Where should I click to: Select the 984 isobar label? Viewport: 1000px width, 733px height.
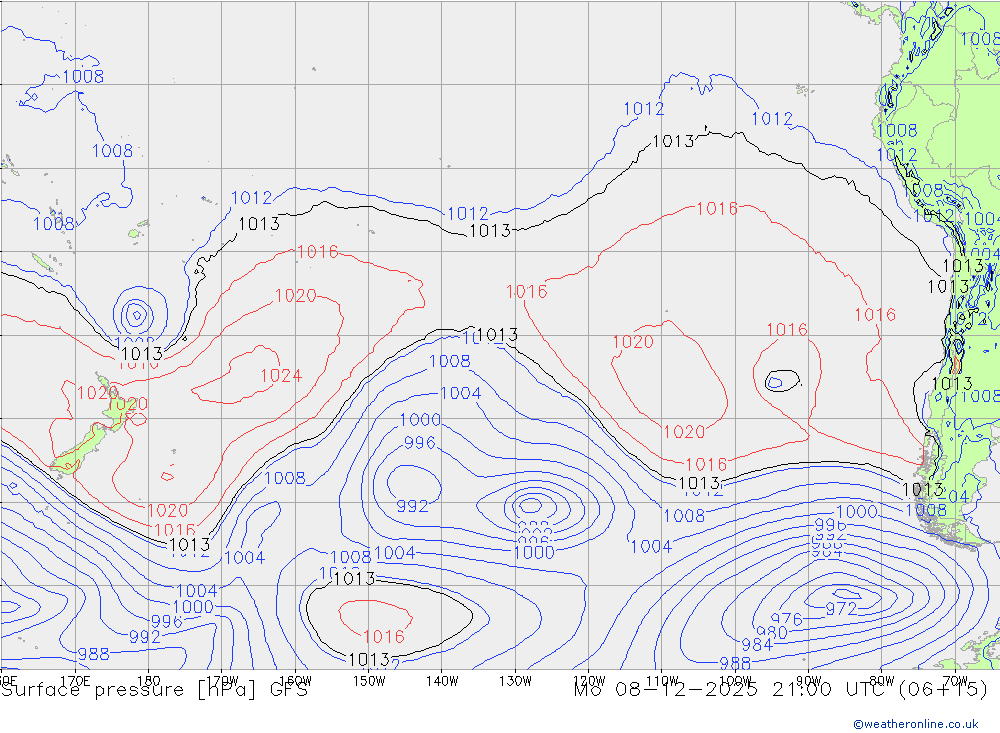pyautogui.click(x=757, y=645)
